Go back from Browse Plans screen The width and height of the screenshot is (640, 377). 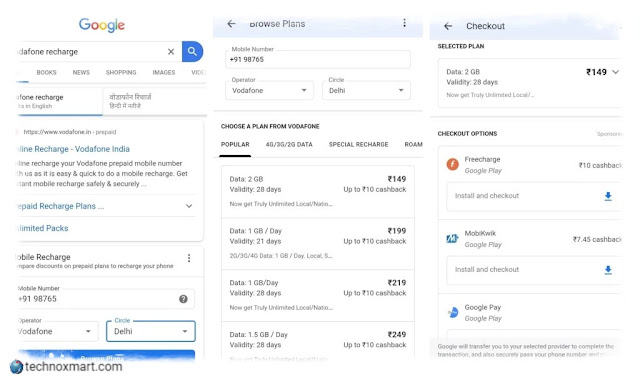click(x=231, y=24)
